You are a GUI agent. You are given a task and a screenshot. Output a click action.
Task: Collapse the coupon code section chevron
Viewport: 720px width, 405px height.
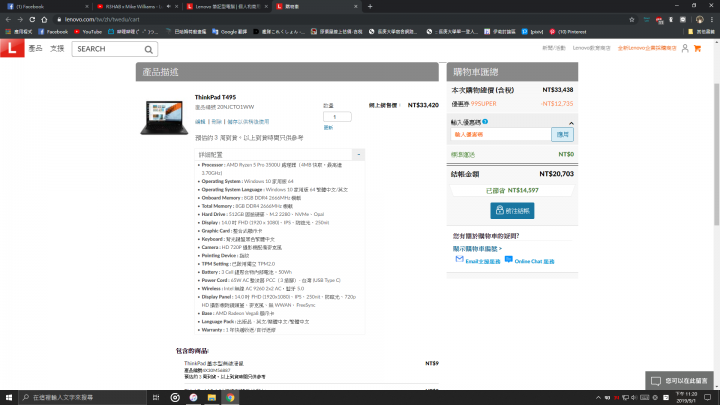pyautogui.click(x=571, y=123)
